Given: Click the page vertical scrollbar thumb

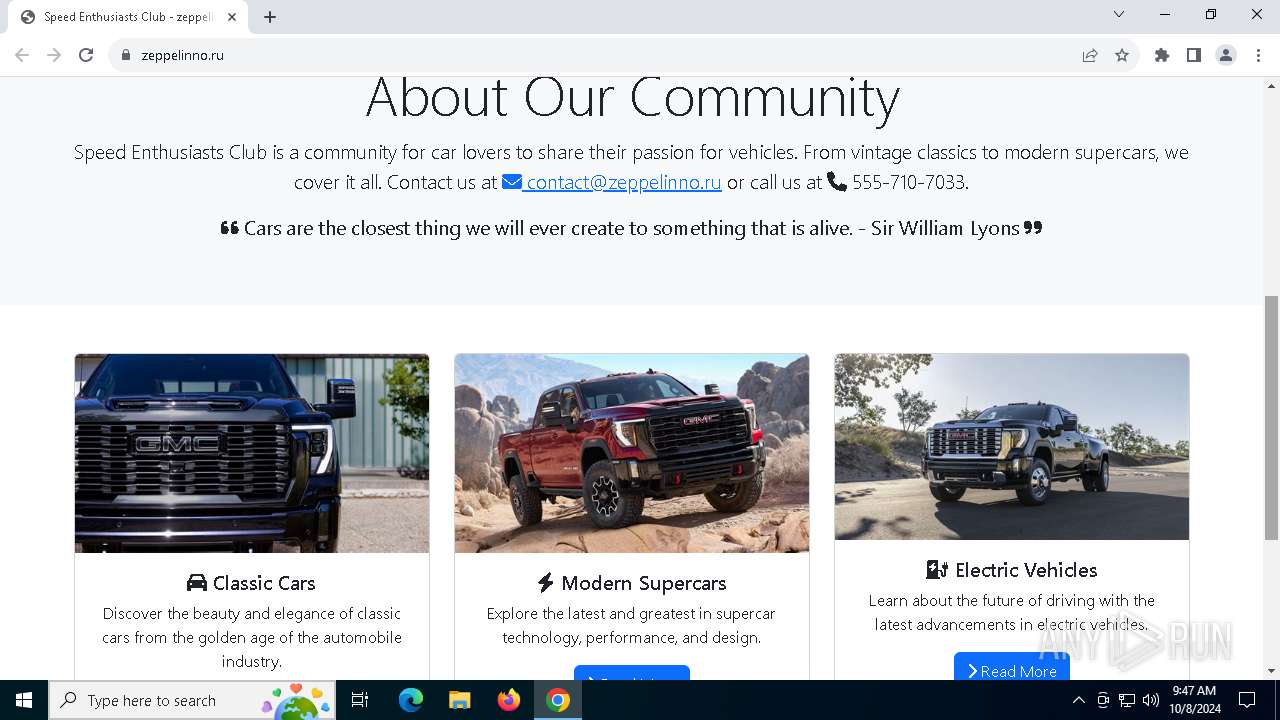Looking at the screenshot, I should pyautogui.click(x=1272, y=418).
